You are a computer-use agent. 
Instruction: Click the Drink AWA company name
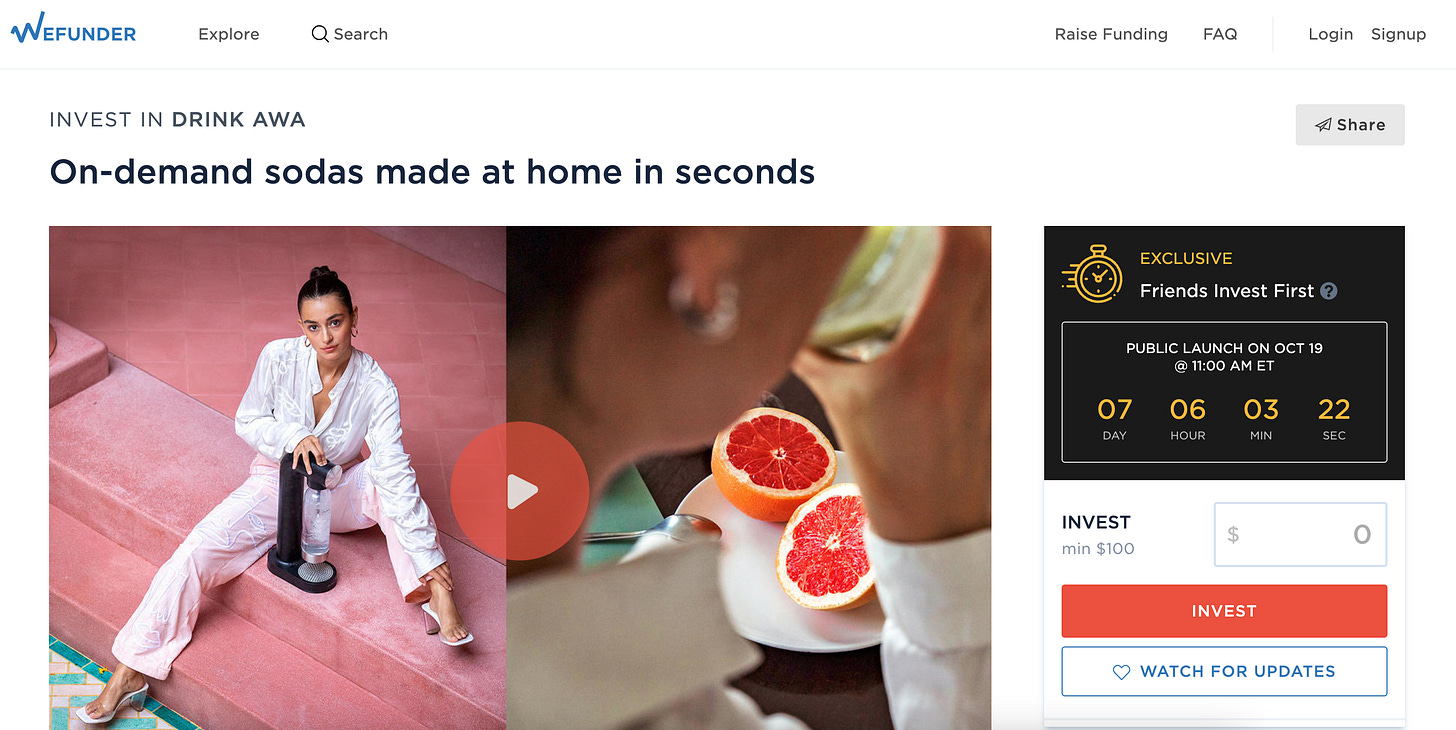pyautogui.click(x=238, y=120)
